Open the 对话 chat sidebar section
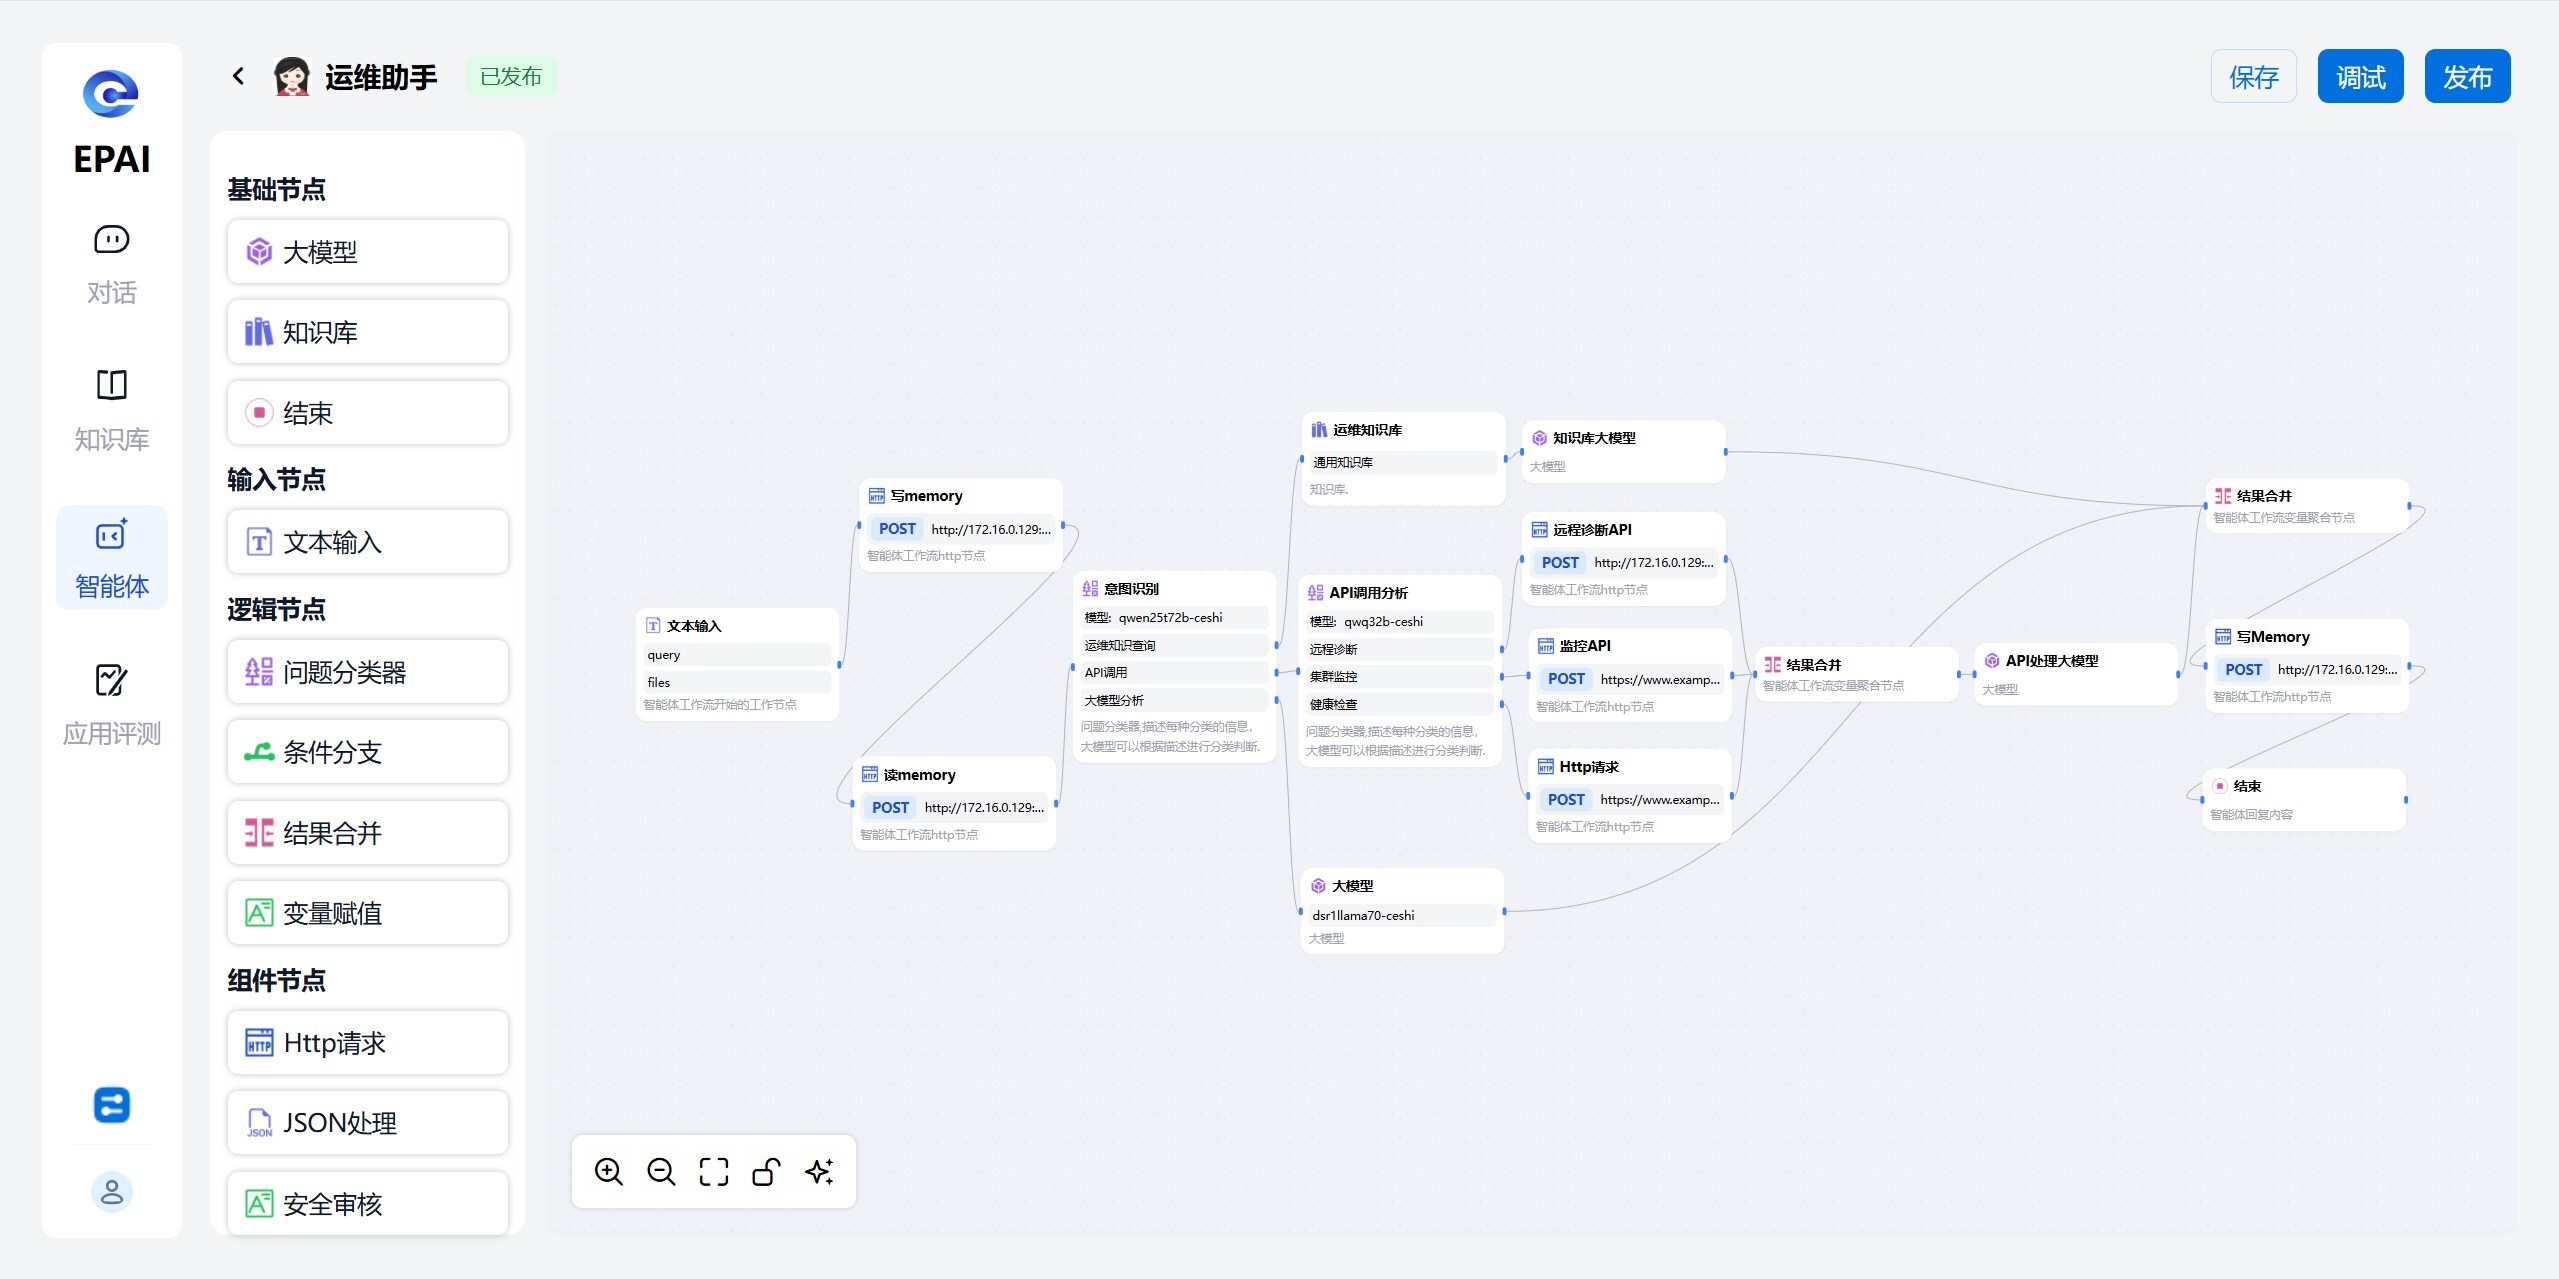This screenshot has width=2559, height=1279. (x=111, y=264)
